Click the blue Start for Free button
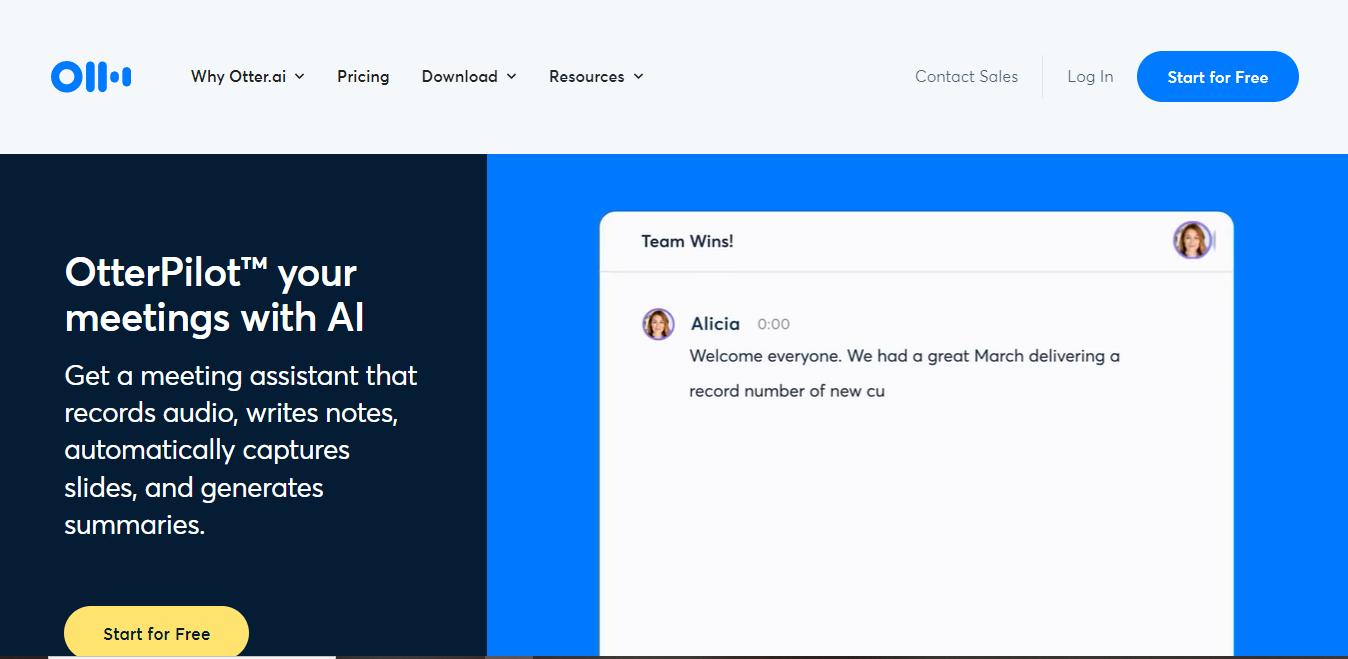The height and width of the screenshot is (659, 1348). [x=1218, y=77]
